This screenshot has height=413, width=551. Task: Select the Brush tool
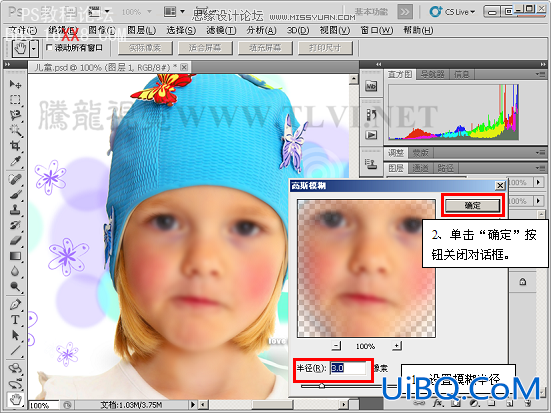(15, 194)
